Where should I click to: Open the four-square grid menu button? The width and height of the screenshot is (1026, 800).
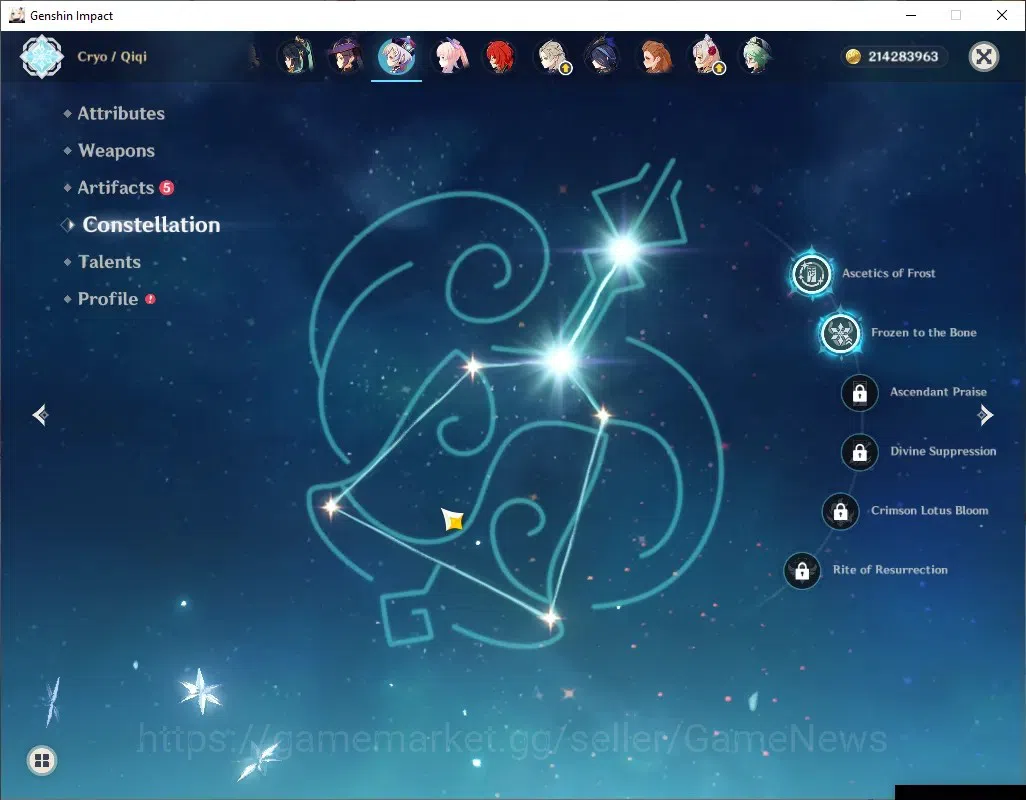pos(42,760)
